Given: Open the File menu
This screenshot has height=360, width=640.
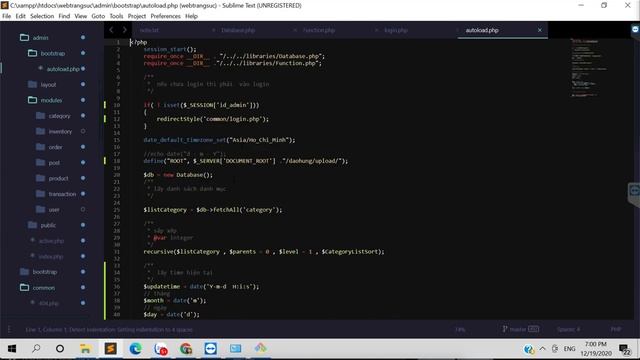Looking at the screenshot, I should click(x=7, y=16).
